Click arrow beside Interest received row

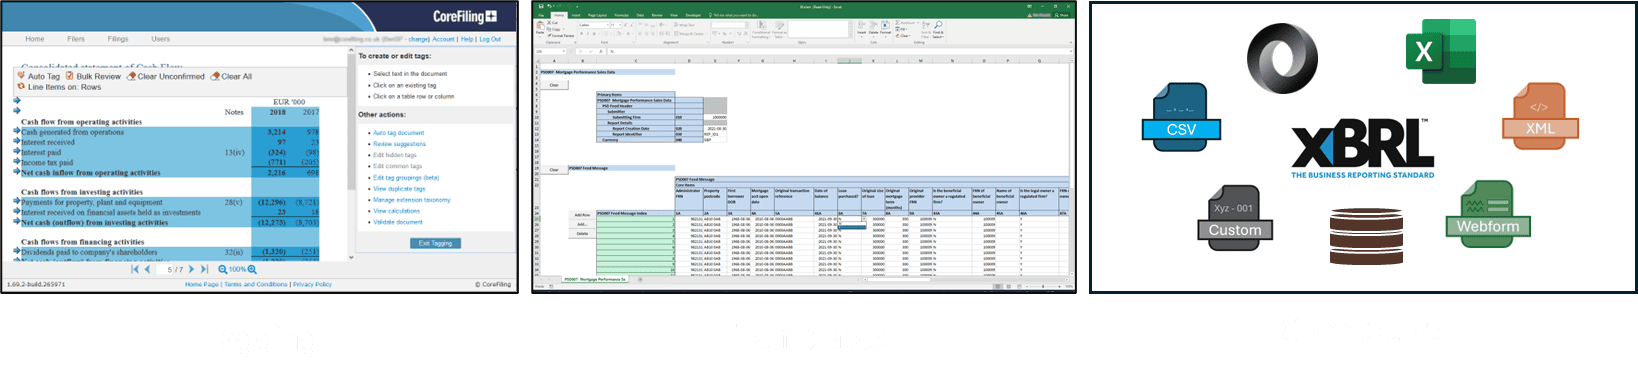(17, 141)
